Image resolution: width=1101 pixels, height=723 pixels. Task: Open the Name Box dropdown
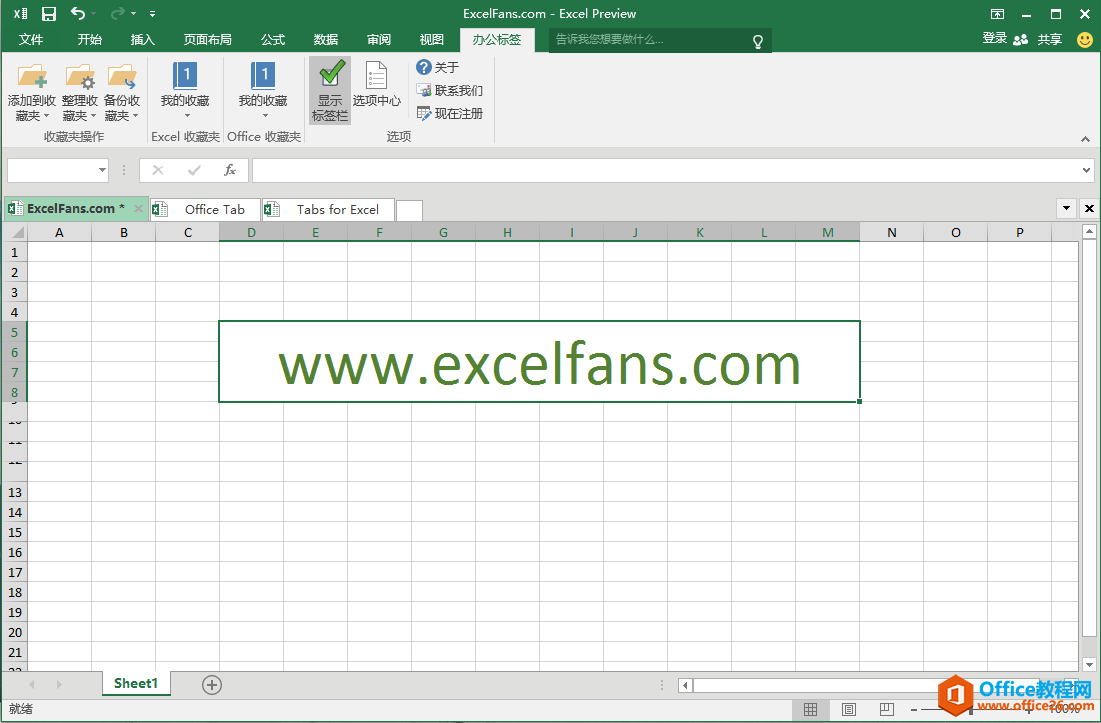pyautogui.click(x=103, y=170)
